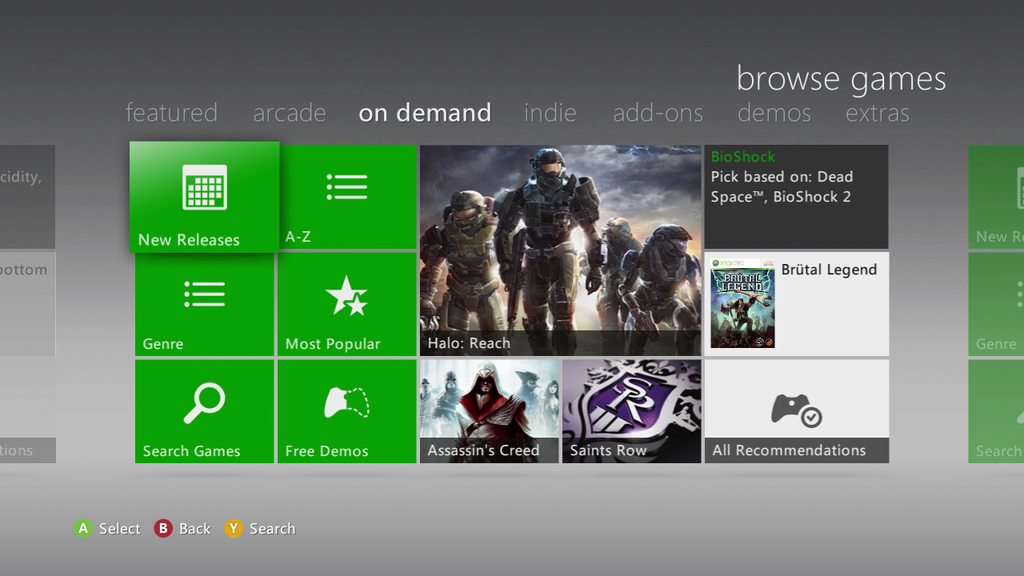
Task: Switch to the featured tab
Action: click(x=171, y=113)
